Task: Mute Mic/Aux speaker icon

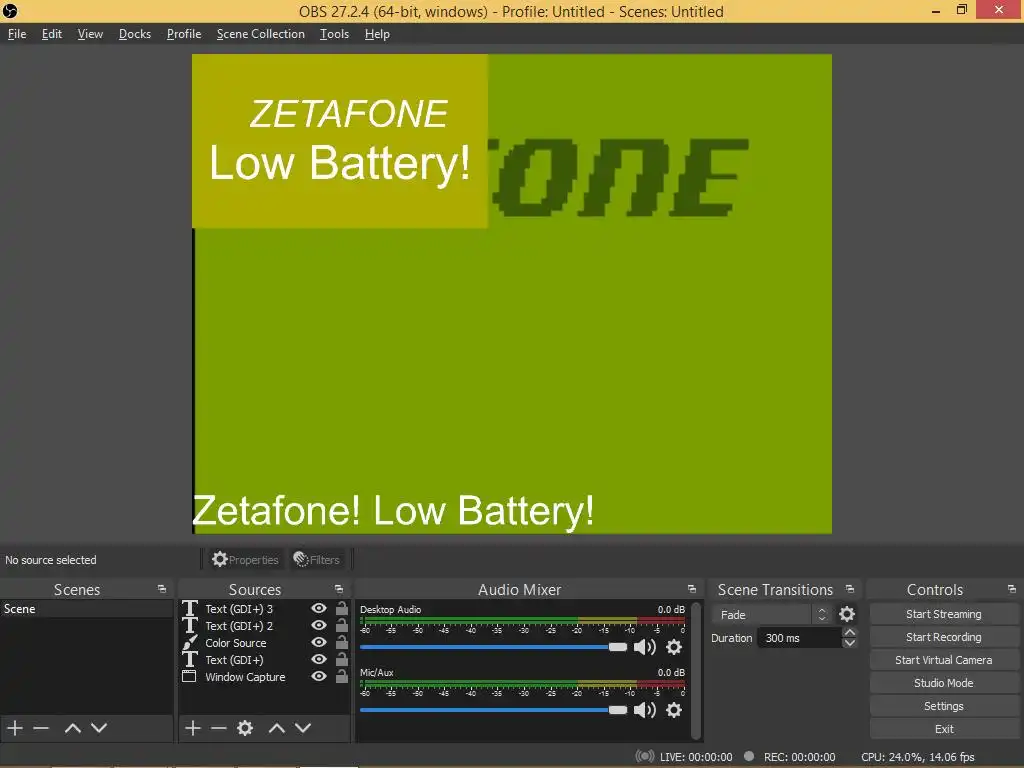Action: (x=645, y=710)
